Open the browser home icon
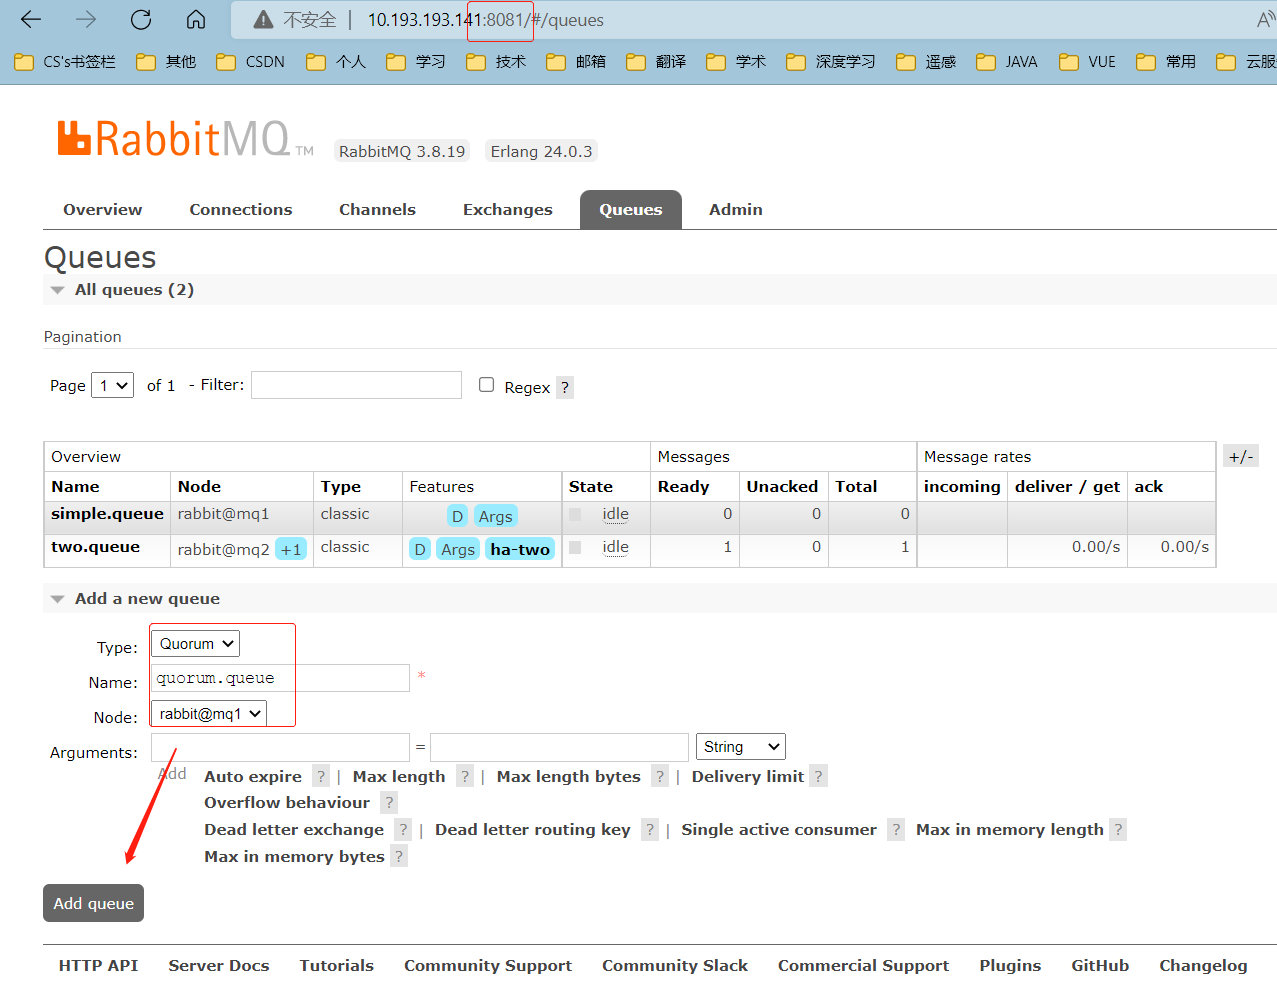This screenshot has width=1277, height=986. pyautogui.click(x=196, y=19)
